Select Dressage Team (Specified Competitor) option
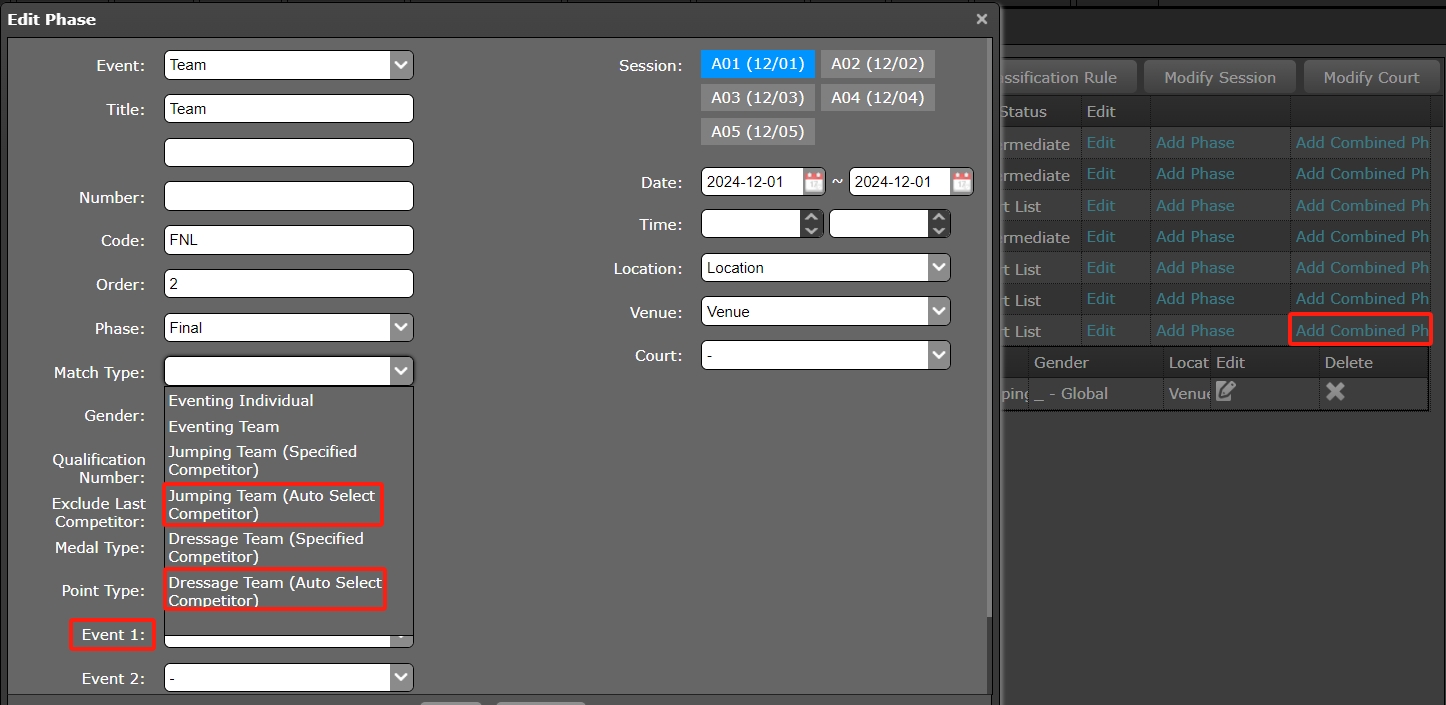 tap(266, 547)
